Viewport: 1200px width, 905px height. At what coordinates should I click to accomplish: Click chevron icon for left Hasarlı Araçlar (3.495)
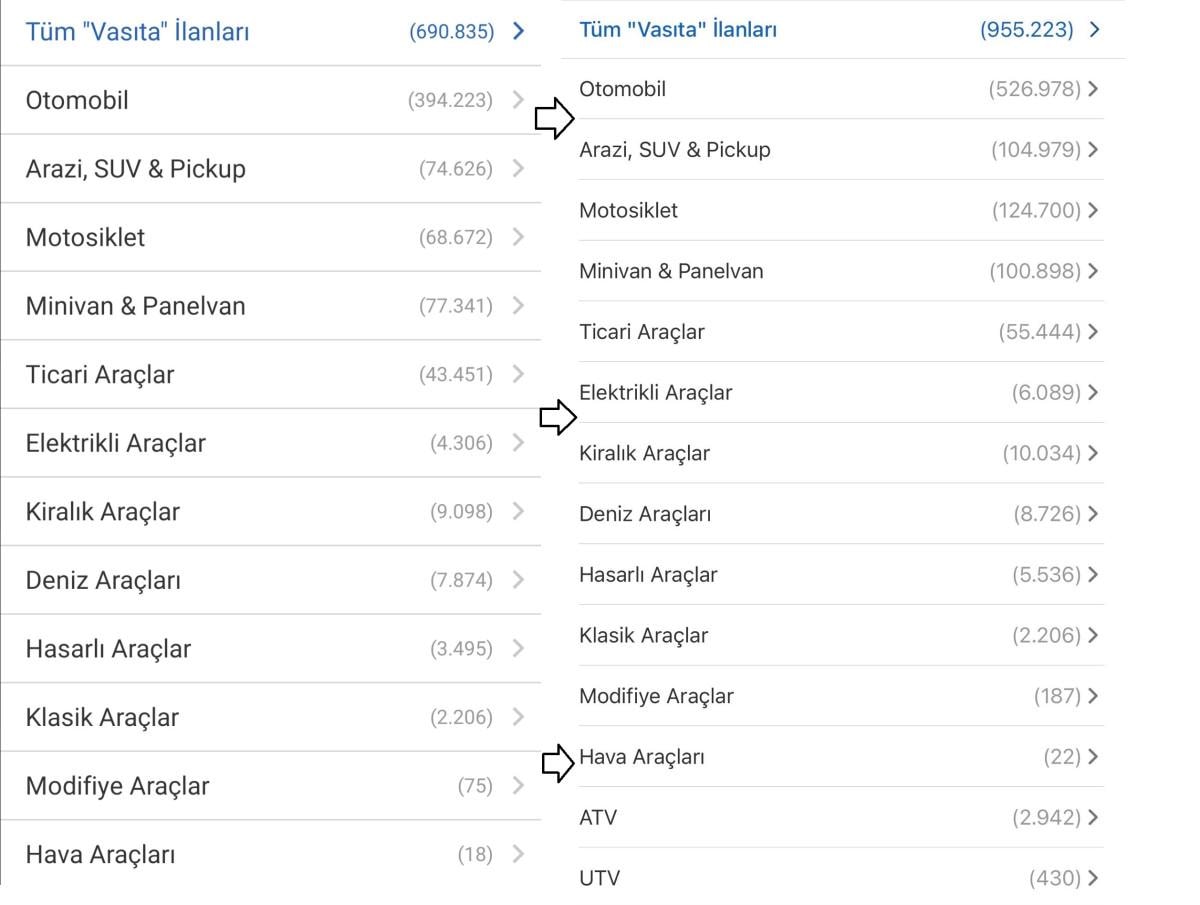click(518, 649)
